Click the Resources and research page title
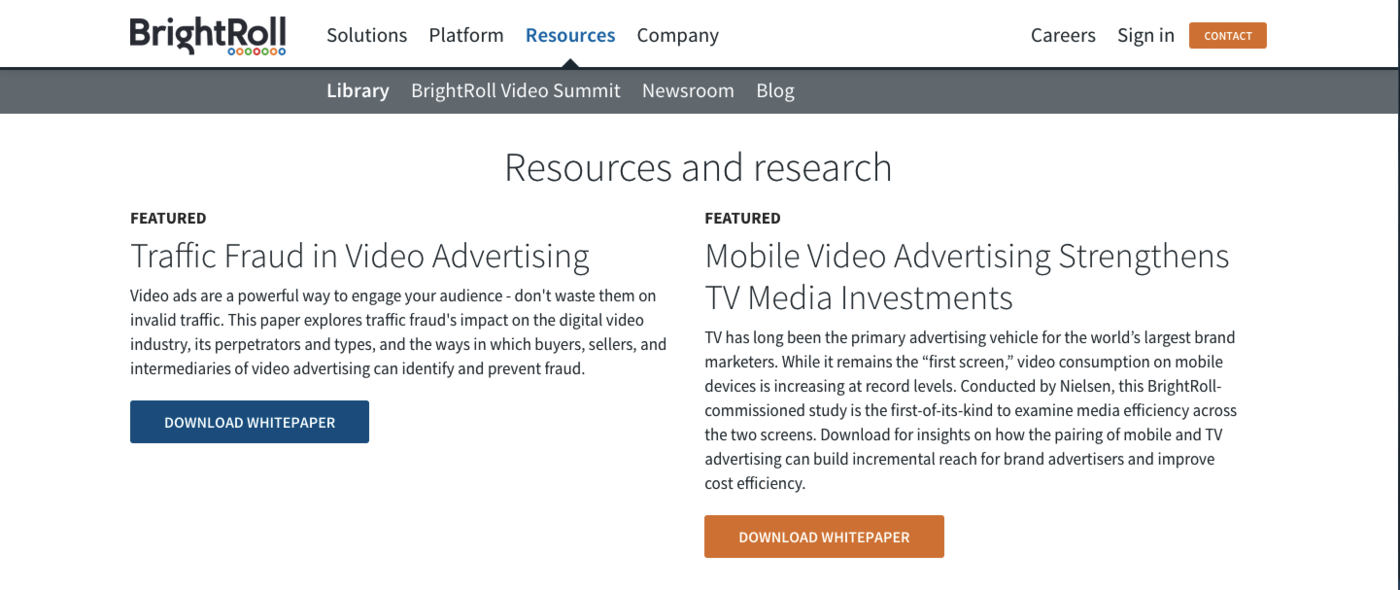Image resolution: width=1400 pixels, height=590 pixels. pos(700,167)
